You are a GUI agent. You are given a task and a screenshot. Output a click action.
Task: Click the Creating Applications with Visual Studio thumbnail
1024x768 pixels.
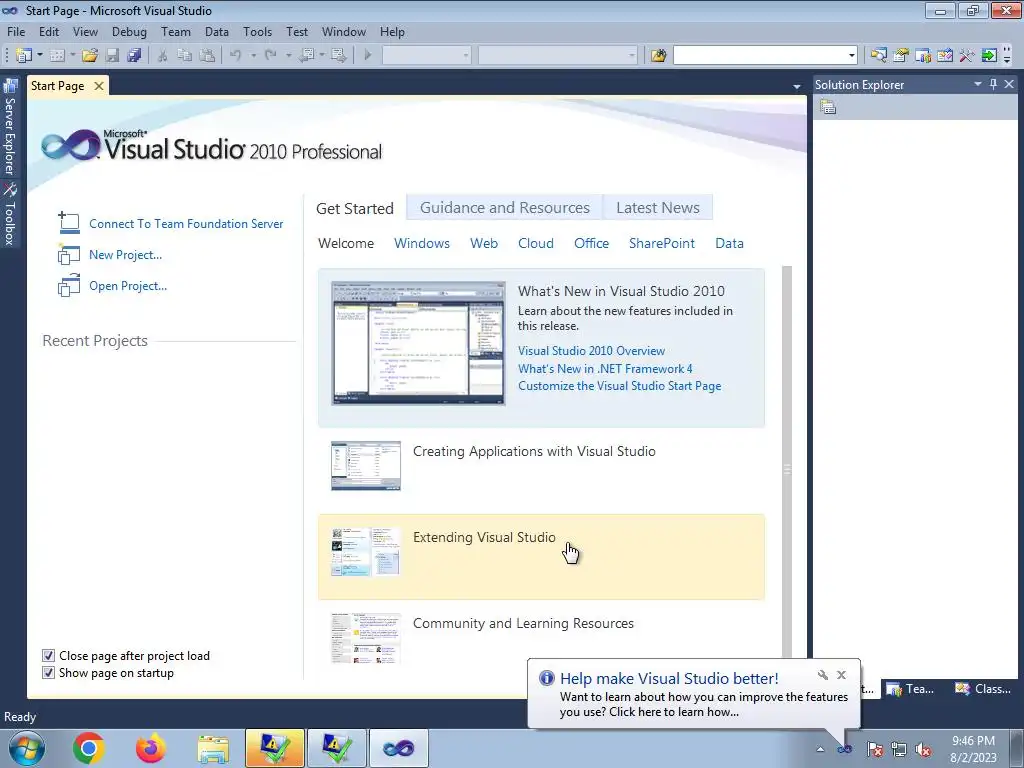coord(366,466)
